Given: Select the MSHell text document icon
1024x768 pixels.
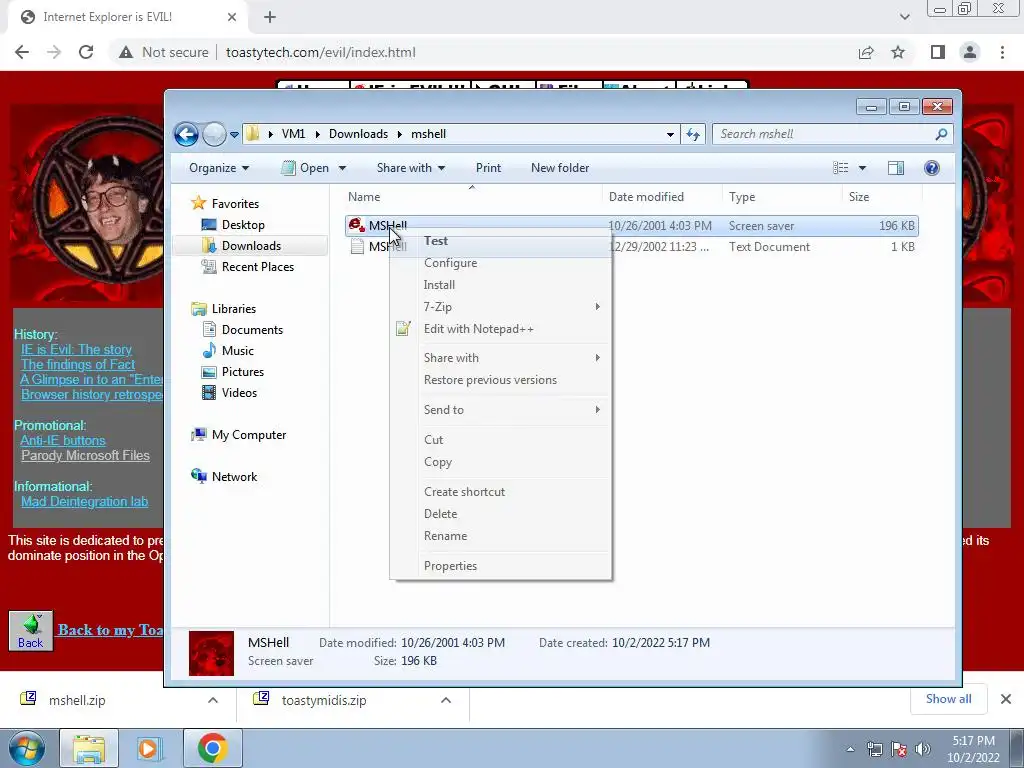Looking at the screenshot, I should click(357, 246).
